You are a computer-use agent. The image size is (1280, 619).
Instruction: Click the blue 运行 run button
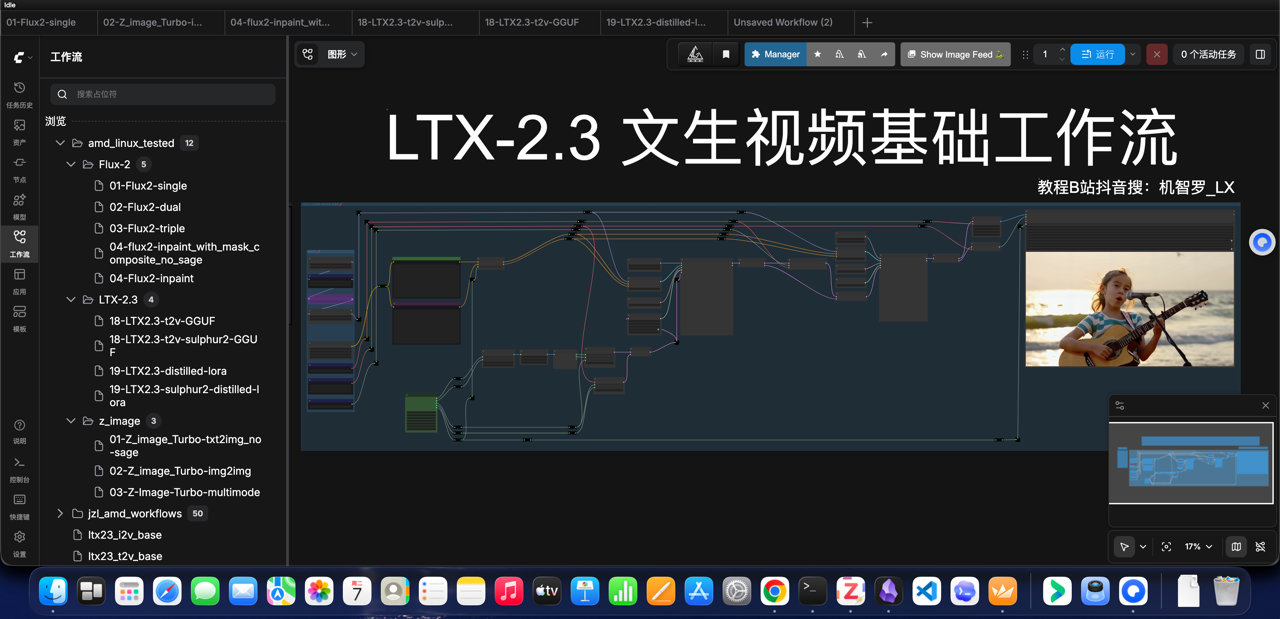(1097, 54)
